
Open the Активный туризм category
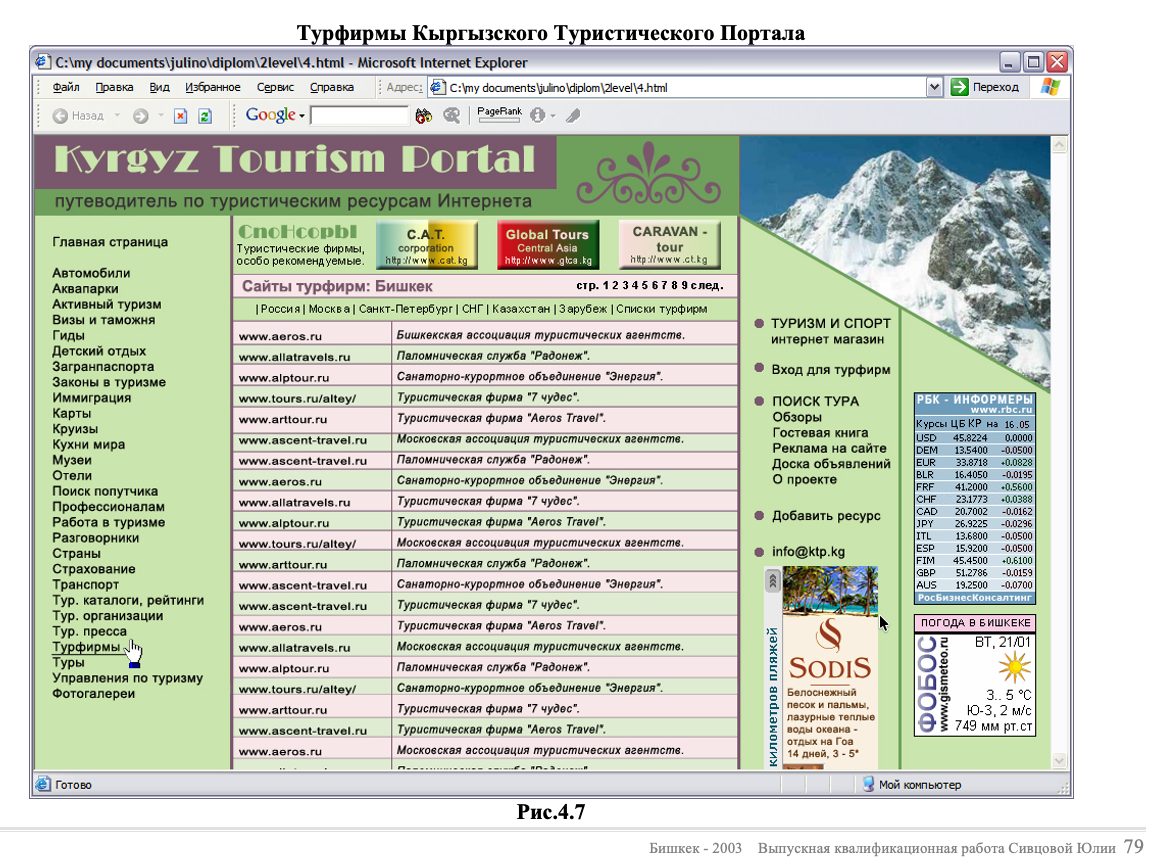(x=106, y=304)
